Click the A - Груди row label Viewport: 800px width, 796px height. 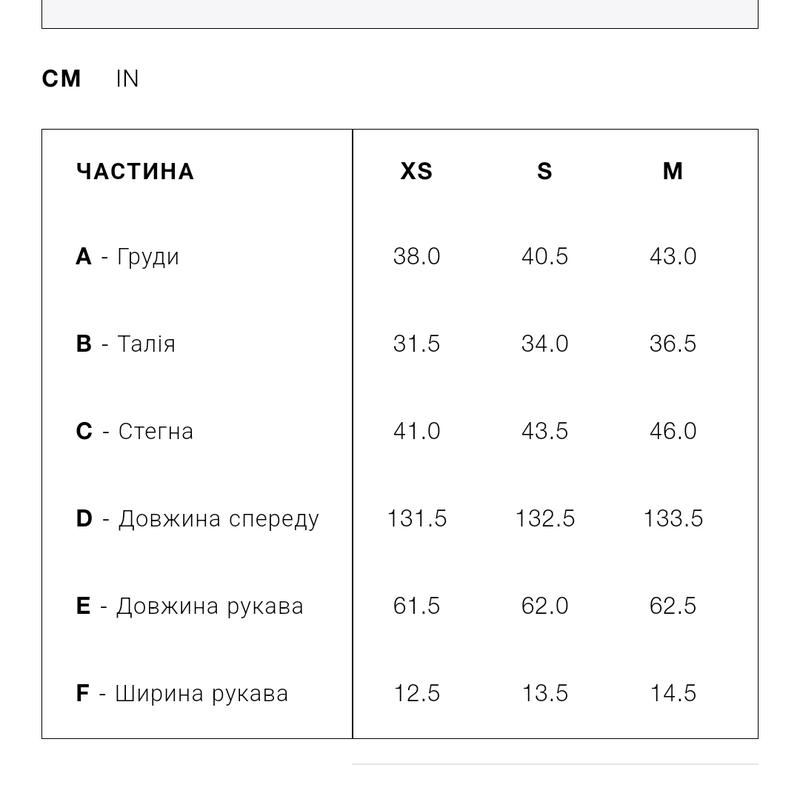pyautogui.click(x=128, y=257)
